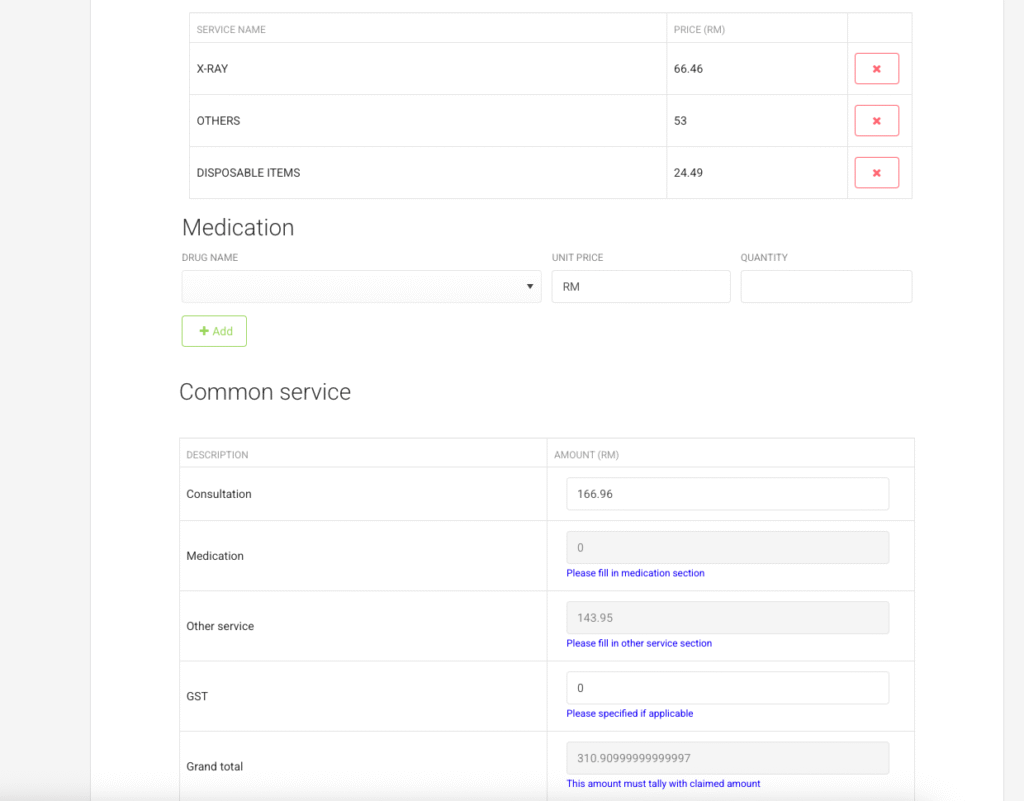The image size is (1024, 801).
Task: Focus the Quantity input box
Action: [826, 287]
